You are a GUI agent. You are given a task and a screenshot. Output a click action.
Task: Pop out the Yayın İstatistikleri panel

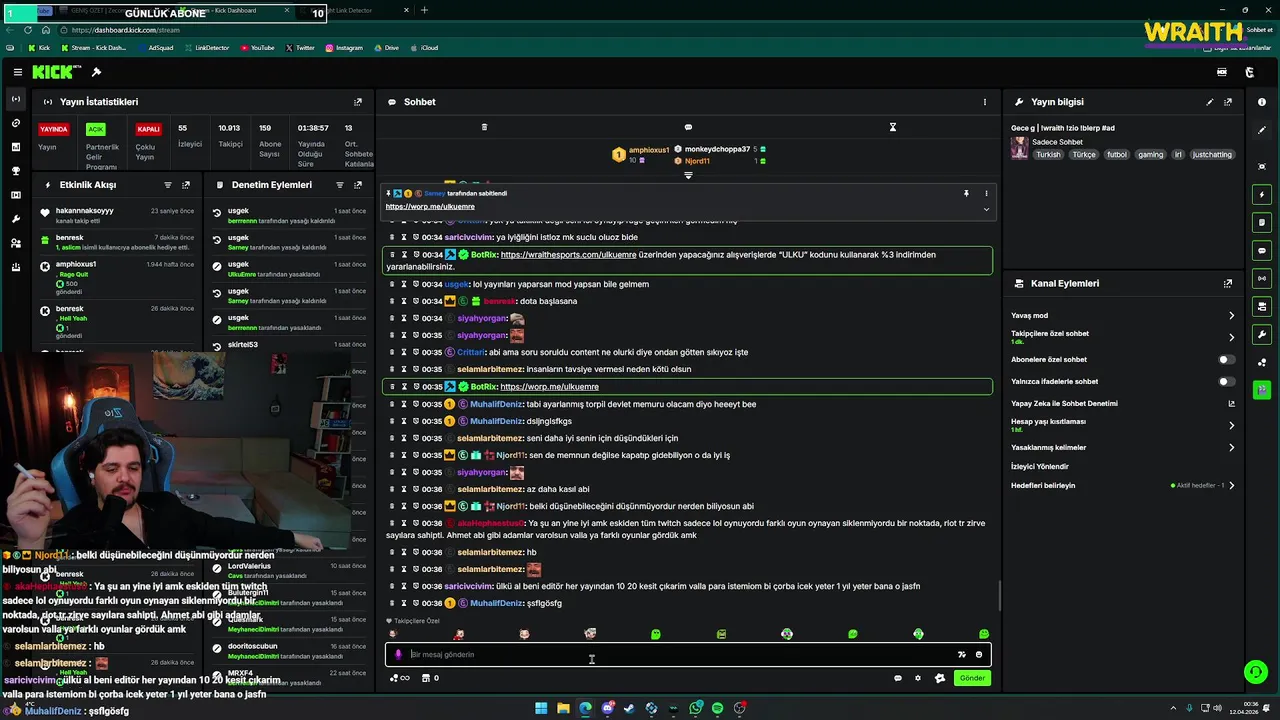tap(358, 102)
